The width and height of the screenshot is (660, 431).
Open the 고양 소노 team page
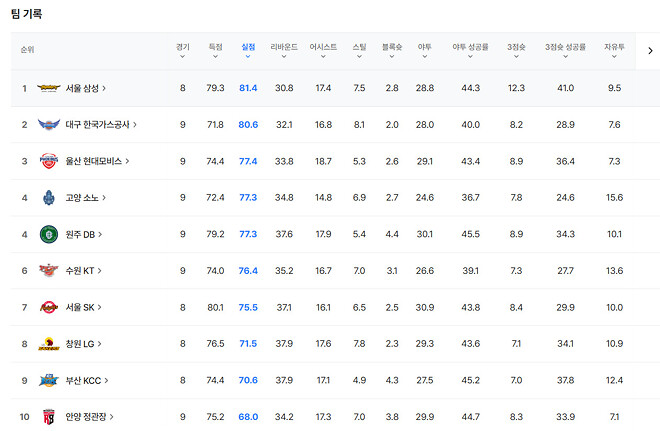[x=85, y=198]
